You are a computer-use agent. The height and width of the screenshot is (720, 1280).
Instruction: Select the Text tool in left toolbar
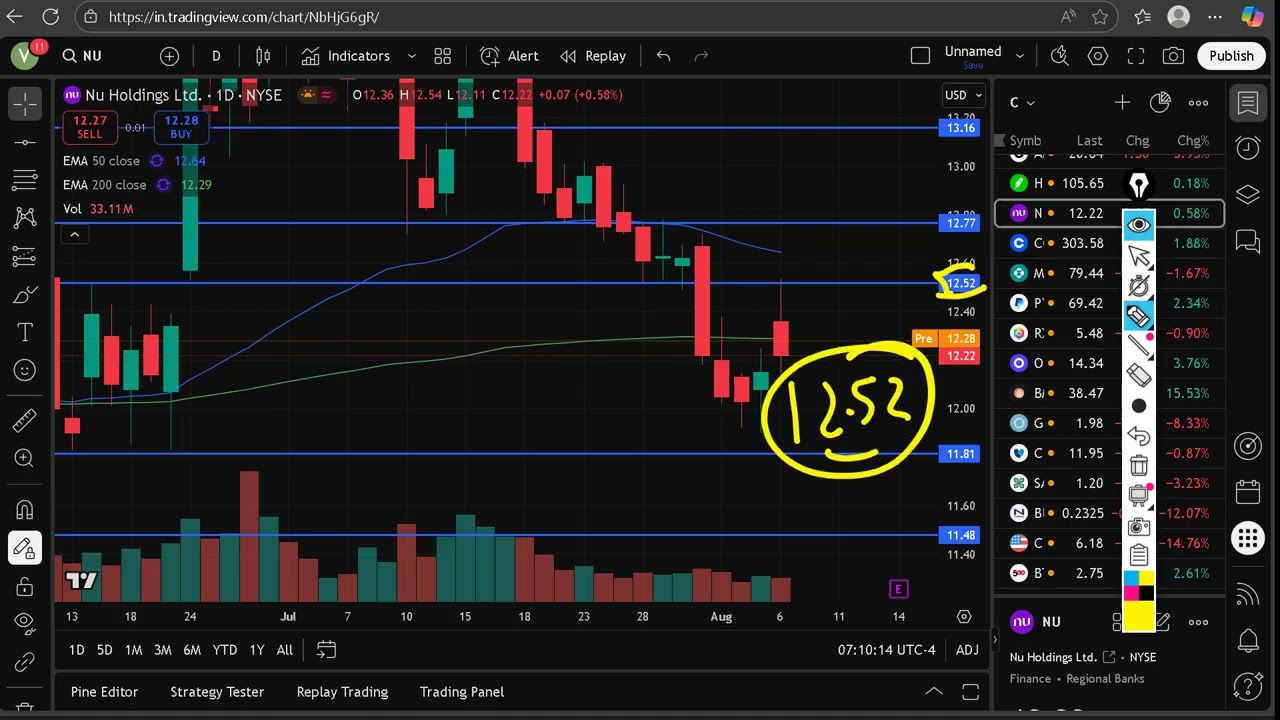point(25,332)
